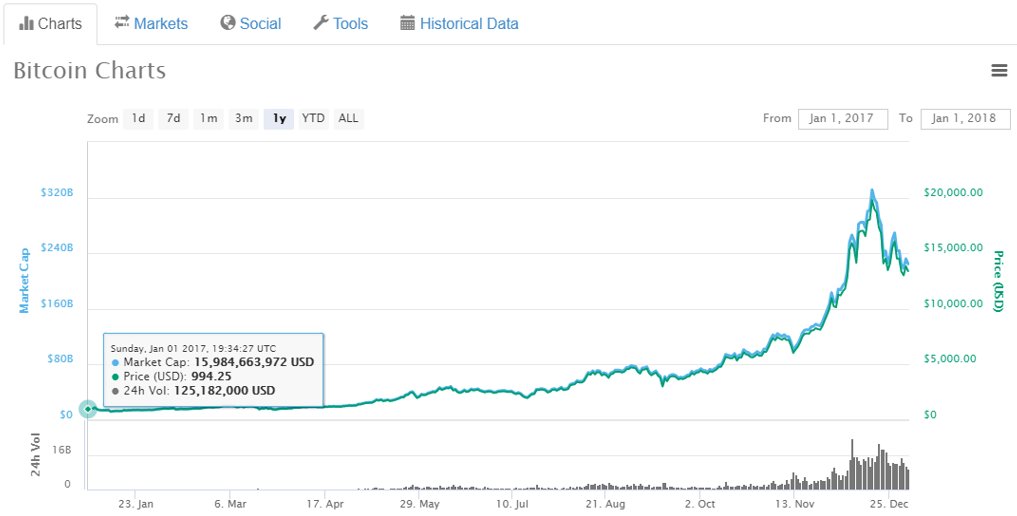Open the Historical Data tab
The width and height of the screenshot is (1017, 516).
point(459,24)
